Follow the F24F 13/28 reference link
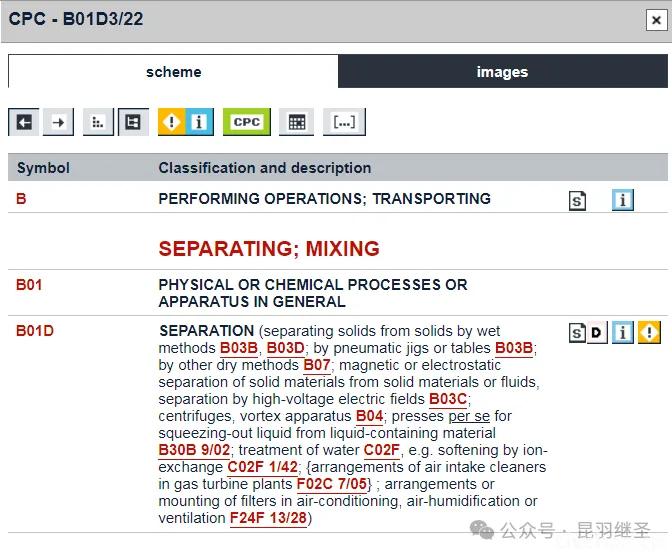 click(268, 518)
